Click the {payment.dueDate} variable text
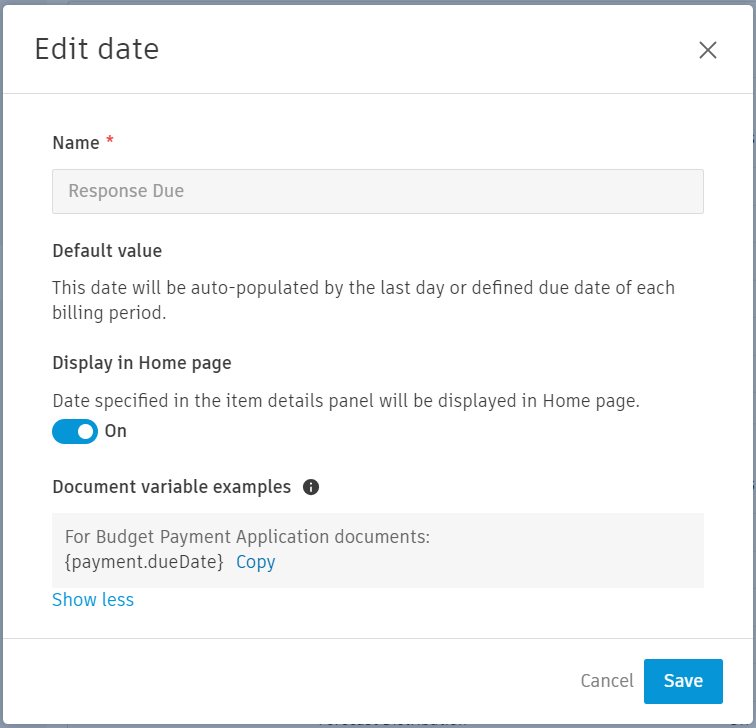 (144, 562)
